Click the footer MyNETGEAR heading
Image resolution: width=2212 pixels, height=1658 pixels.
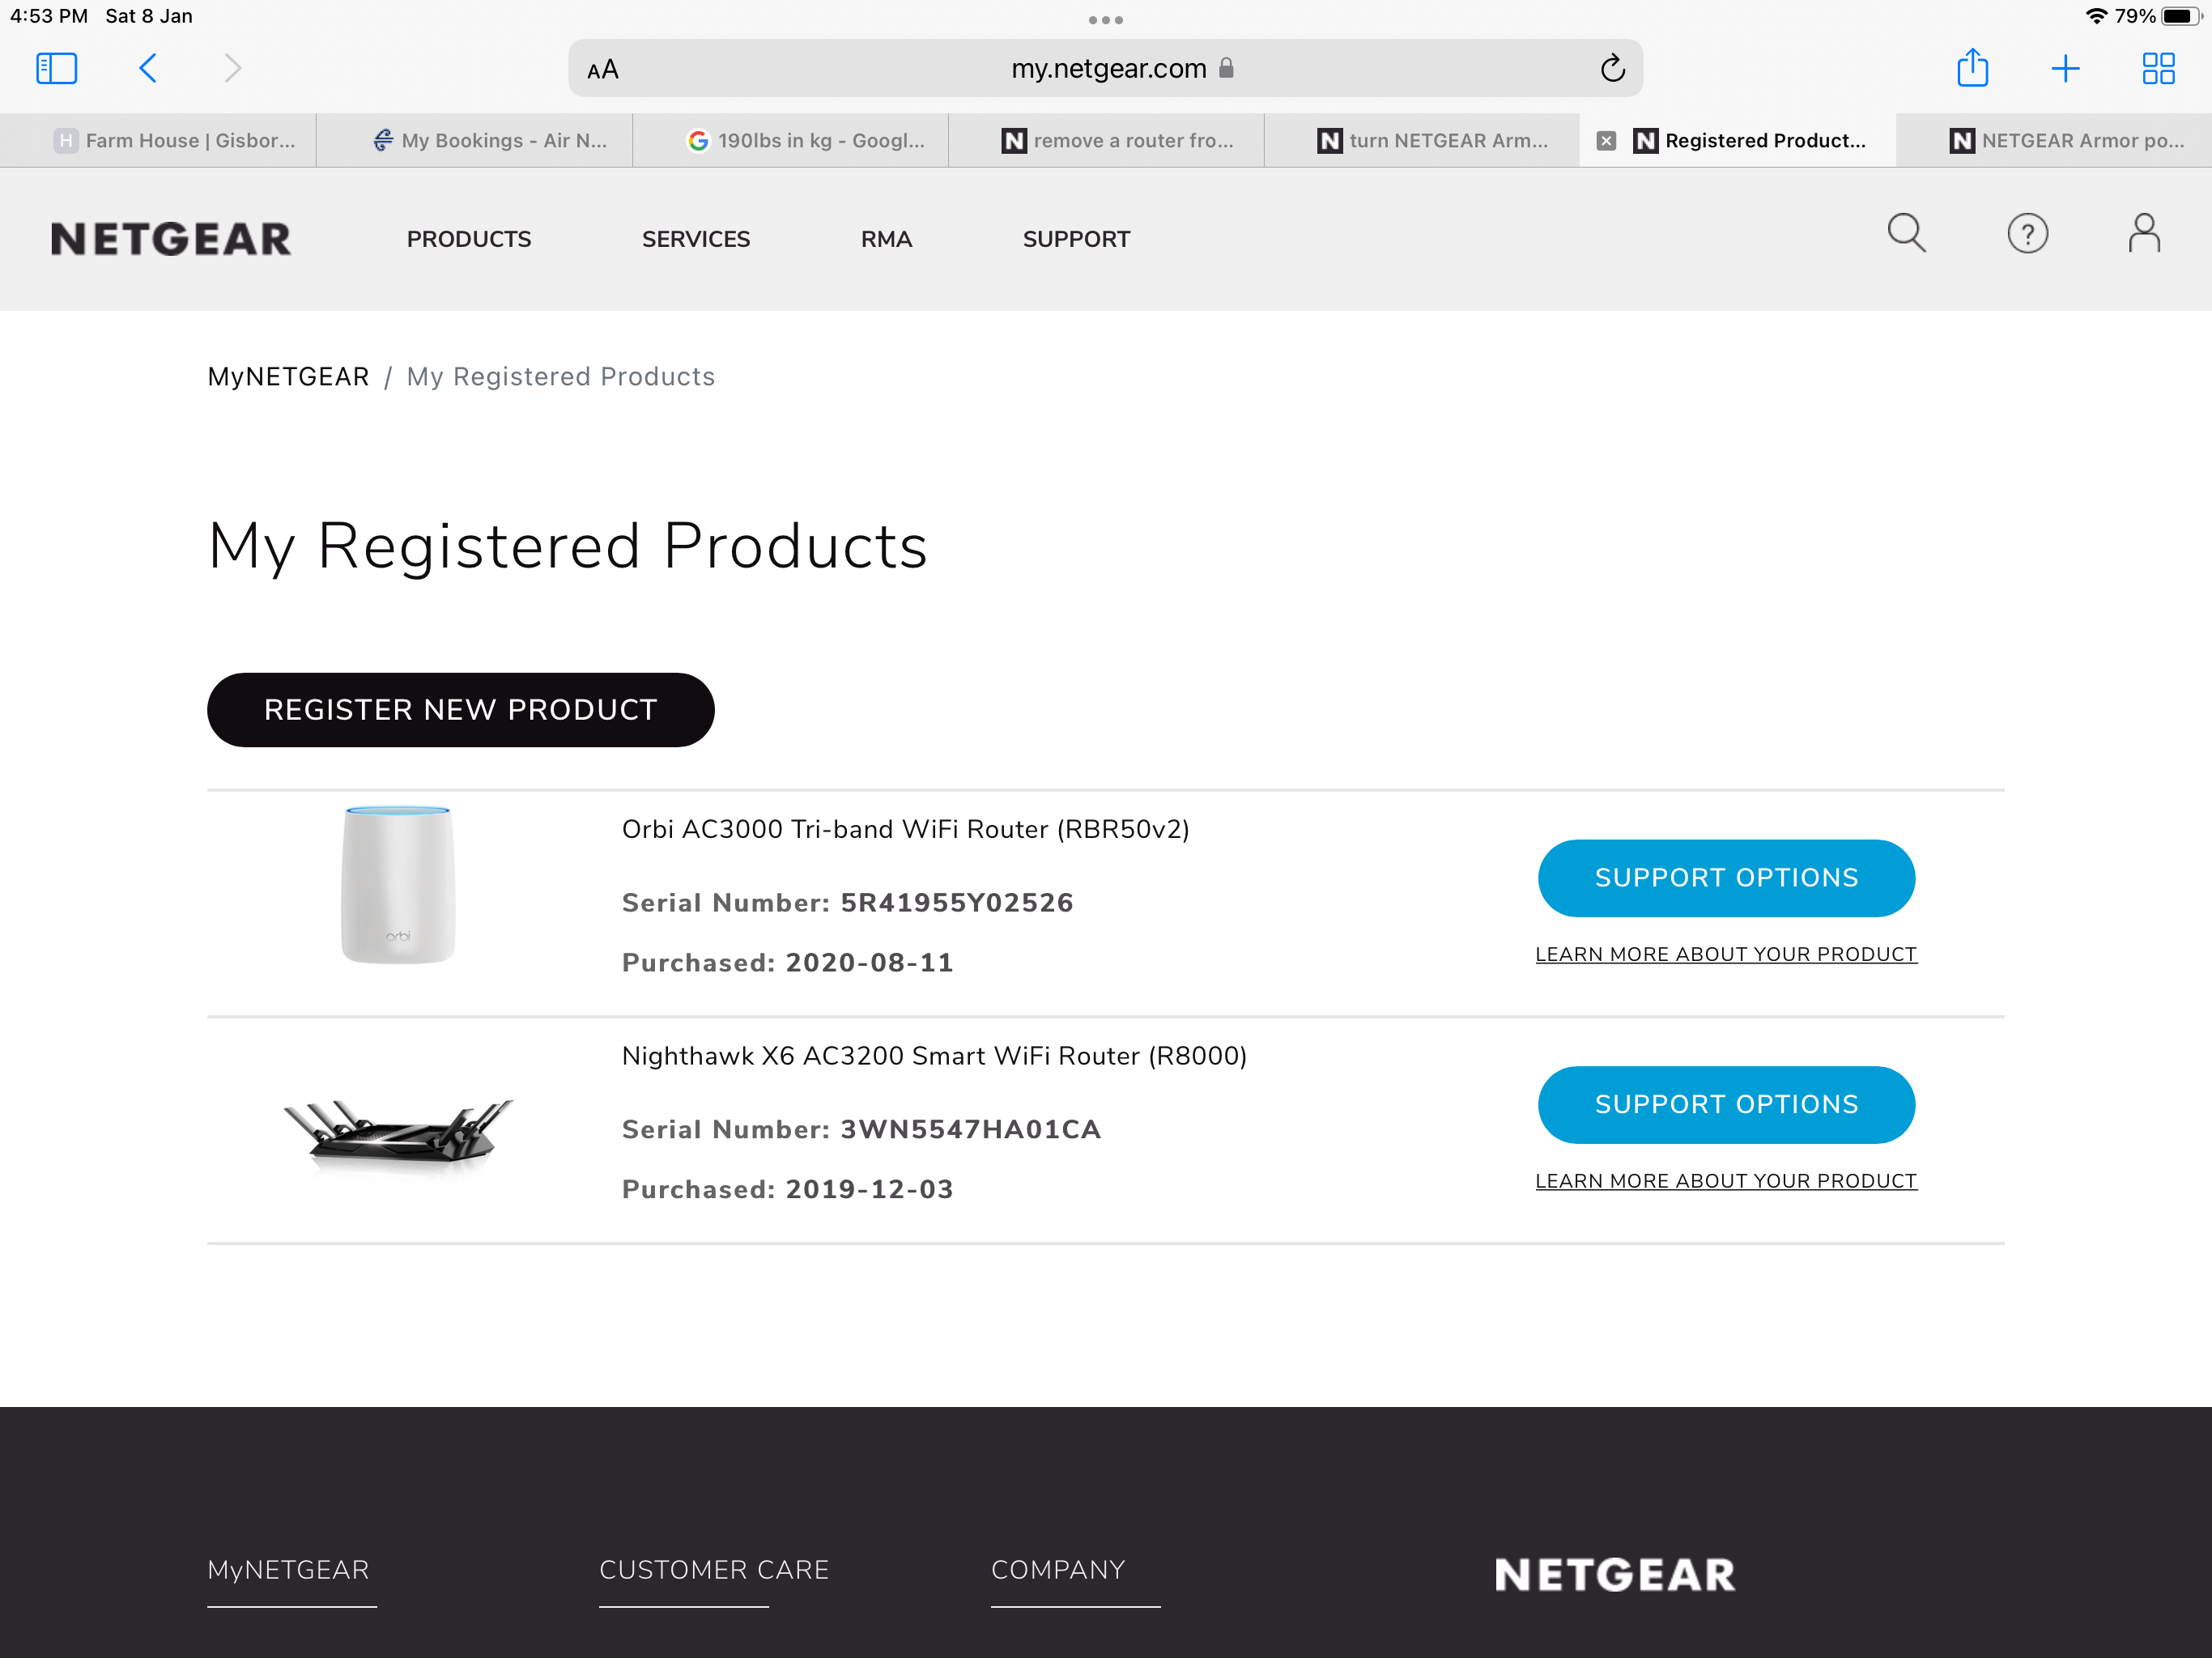(288, 1571)
